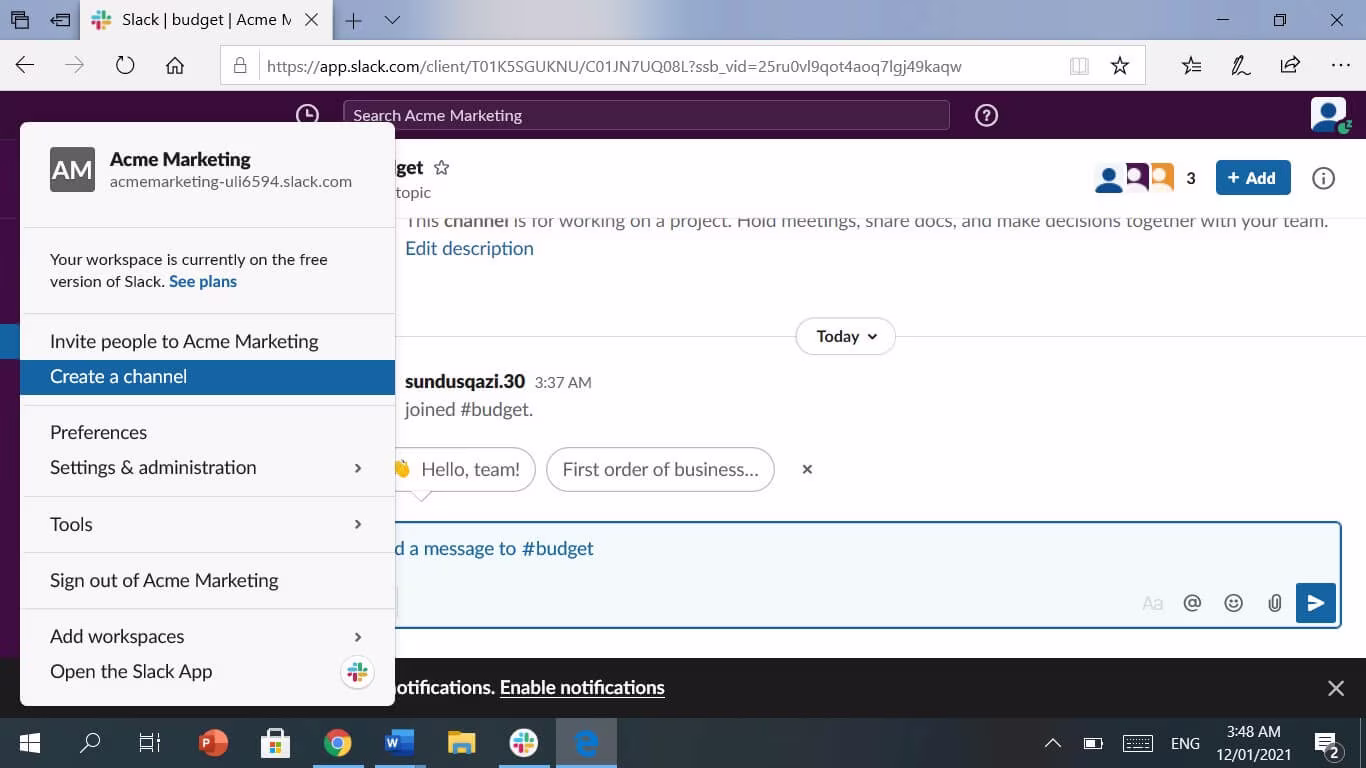Open channel details info icon
The height and width of the screenshot is (768, 1366).
pyautogui.click(x=1323, y=178)
